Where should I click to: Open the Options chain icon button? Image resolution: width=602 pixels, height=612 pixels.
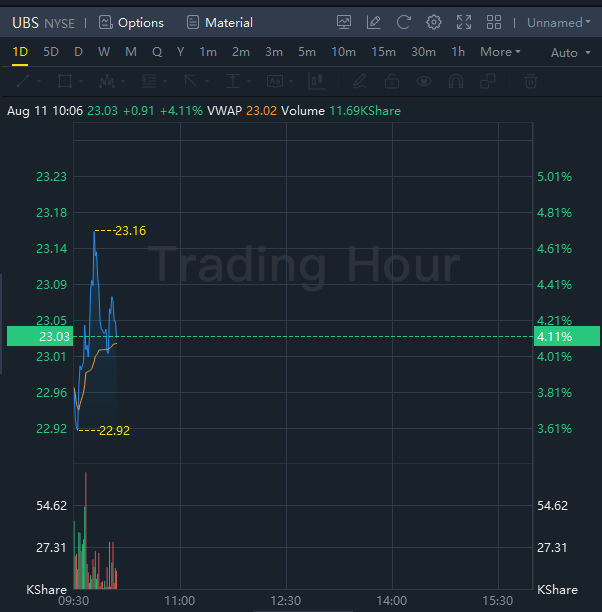click(131, 23)
